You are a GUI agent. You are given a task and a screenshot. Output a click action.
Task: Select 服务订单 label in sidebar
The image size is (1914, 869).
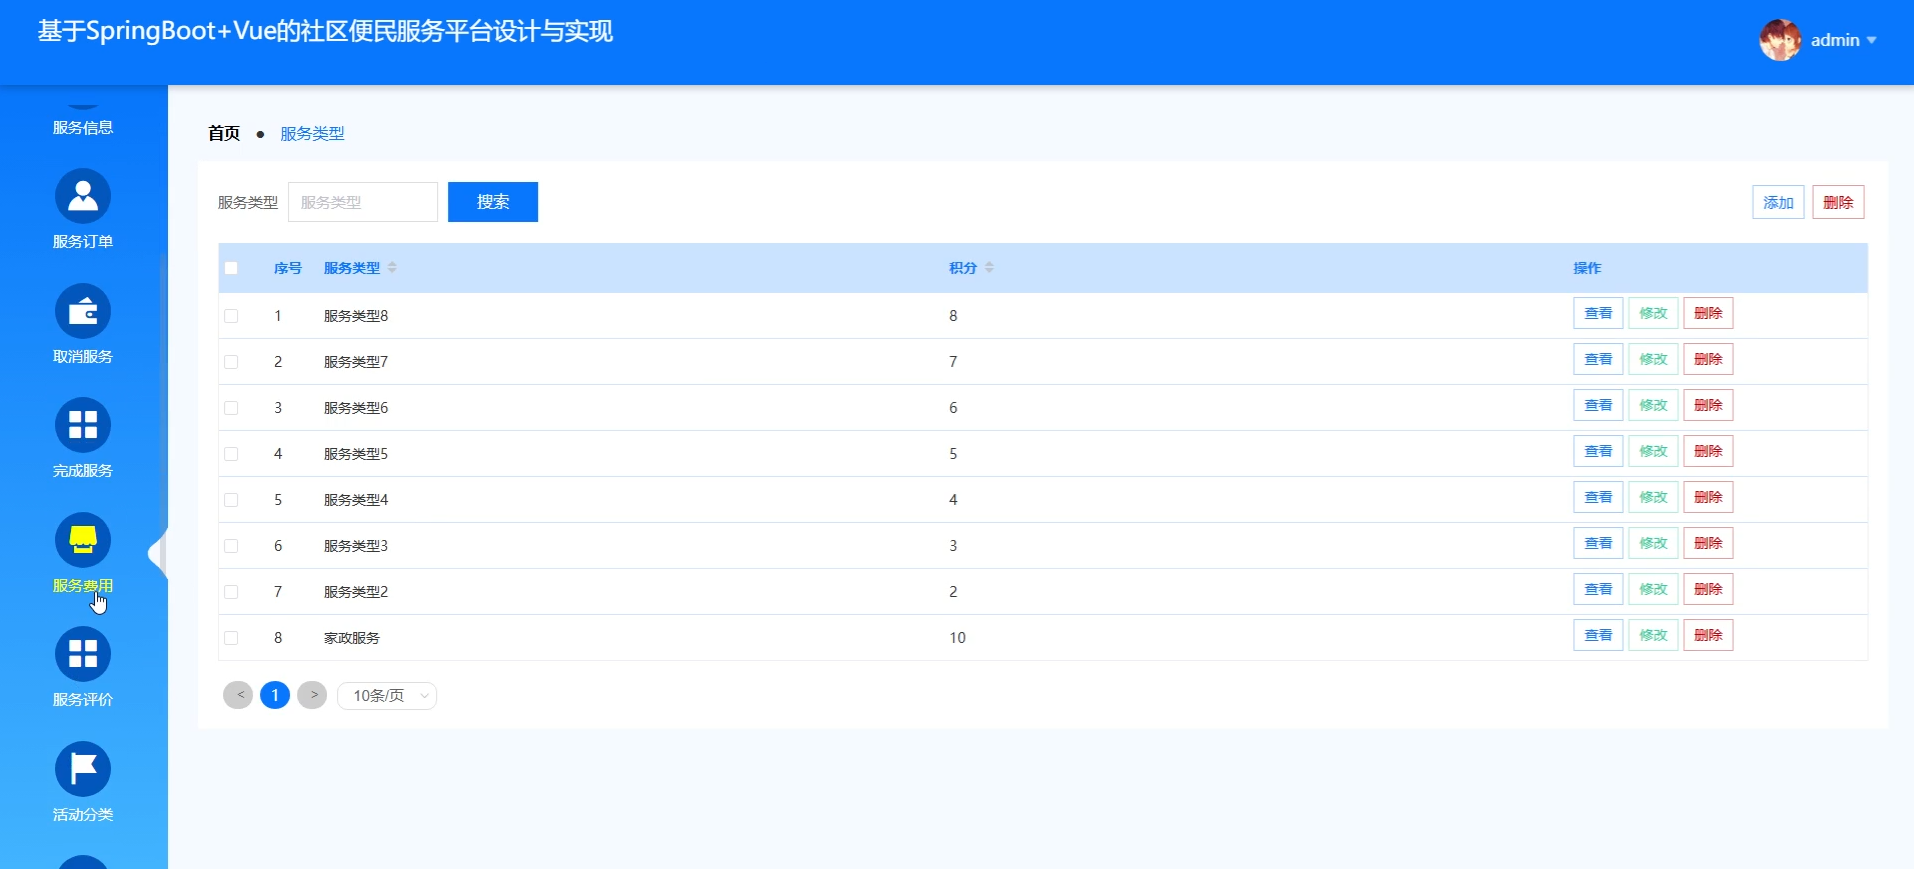pyautogui.click(x=83, y=242)
